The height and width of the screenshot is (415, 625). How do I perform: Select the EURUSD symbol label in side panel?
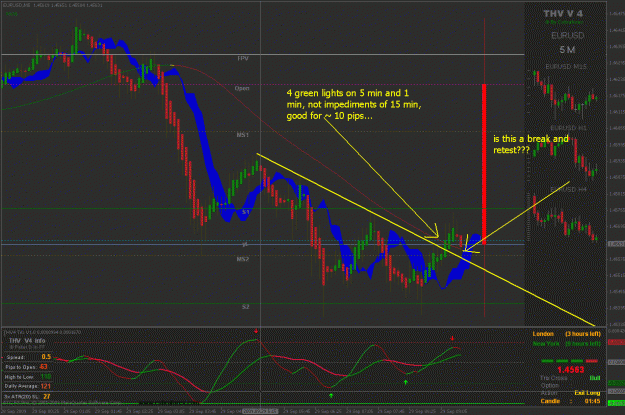[x=567, y=35]
